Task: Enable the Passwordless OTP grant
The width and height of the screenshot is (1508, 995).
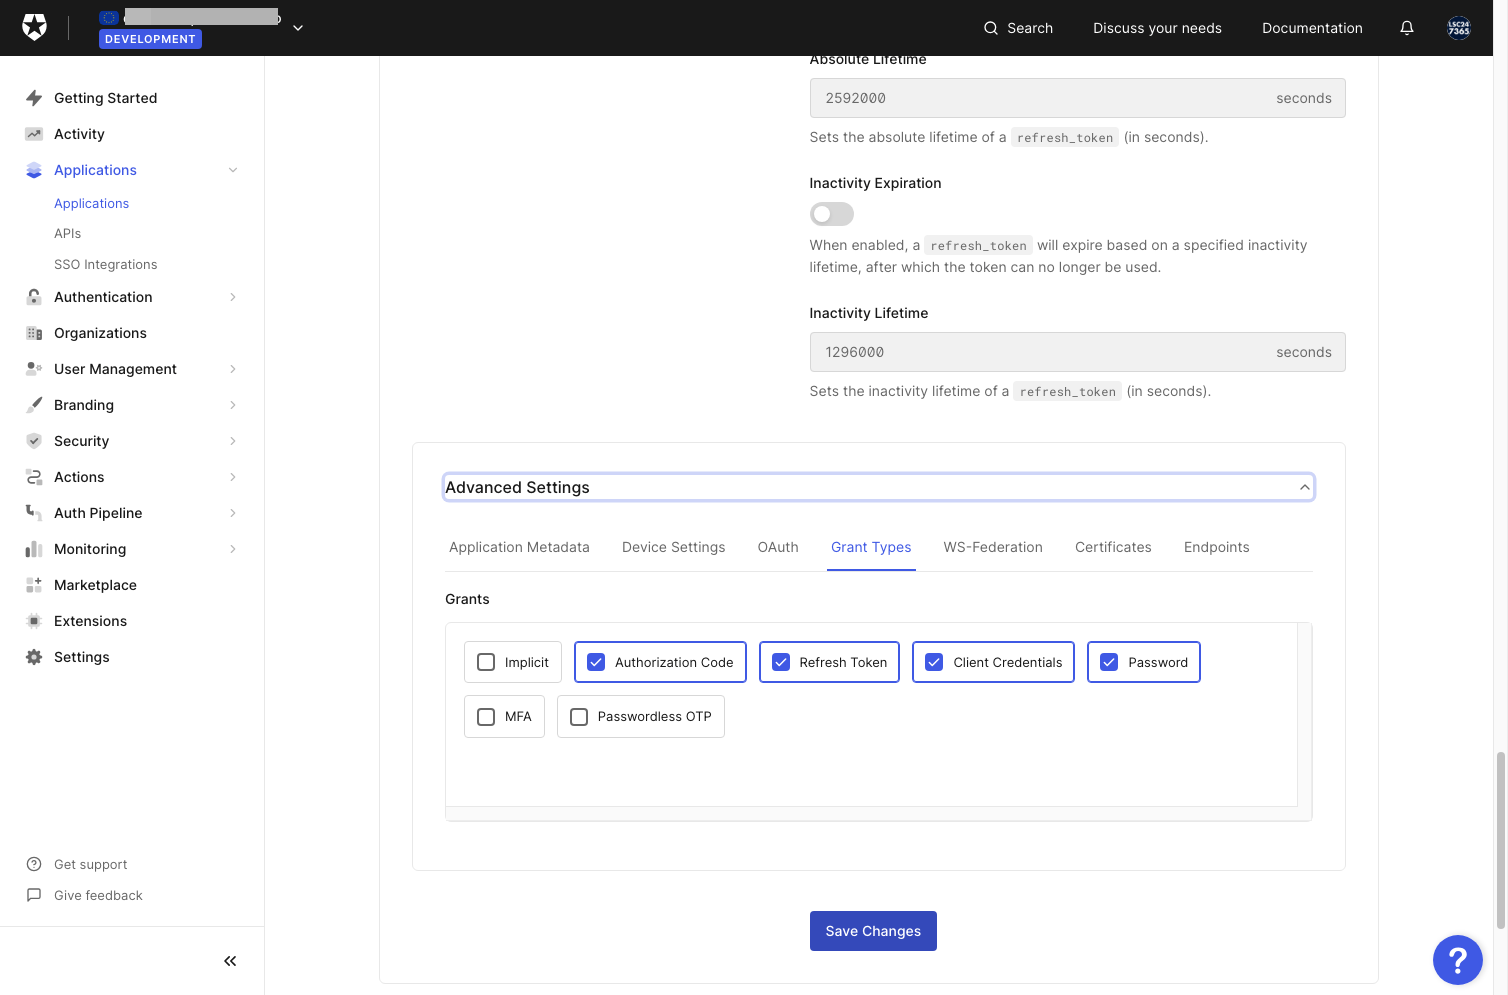Action: tap(579, 717)
